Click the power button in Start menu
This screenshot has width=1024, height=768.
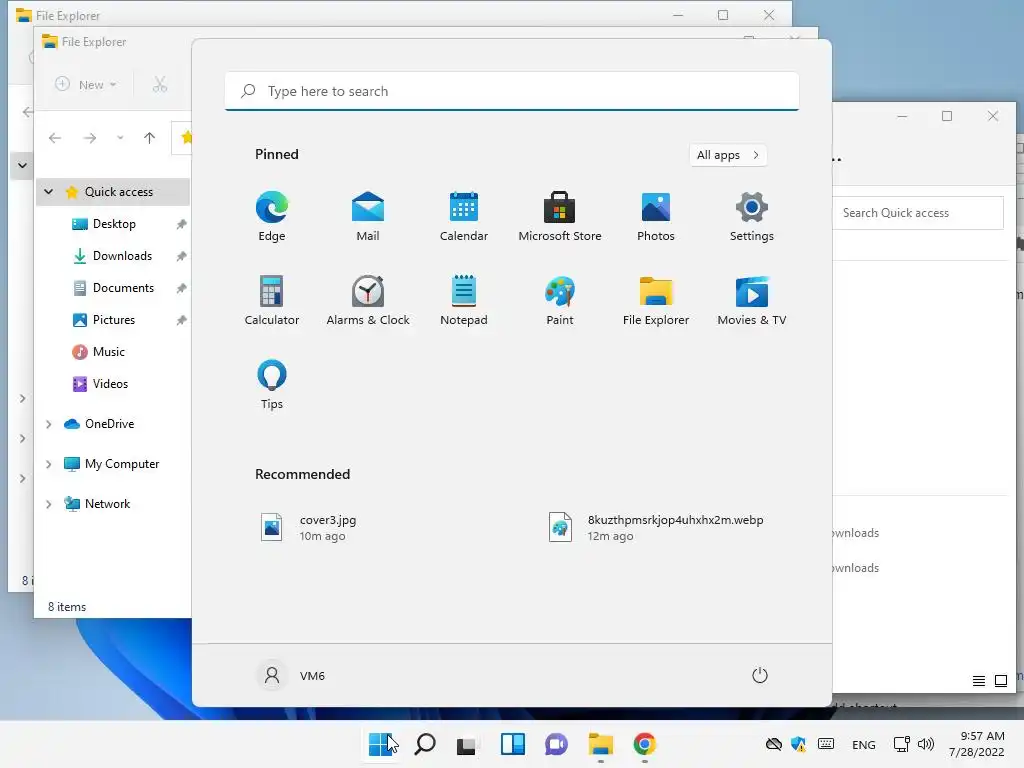[x=760, y=675]
